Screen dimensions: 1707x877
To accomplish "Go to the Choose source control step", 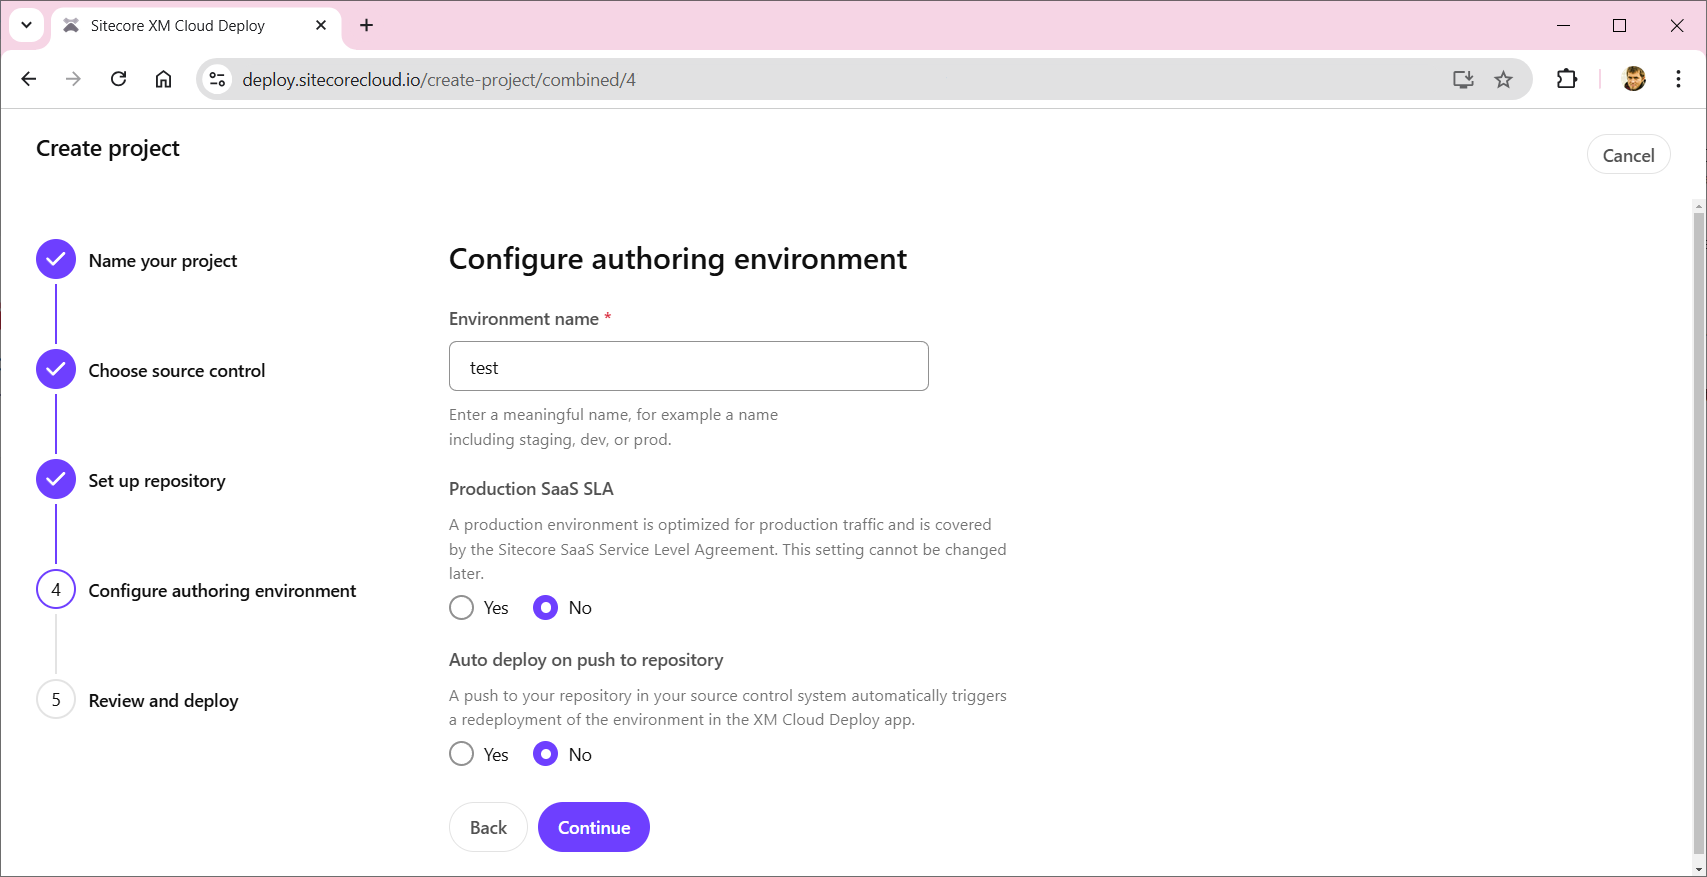I will 176,371.
